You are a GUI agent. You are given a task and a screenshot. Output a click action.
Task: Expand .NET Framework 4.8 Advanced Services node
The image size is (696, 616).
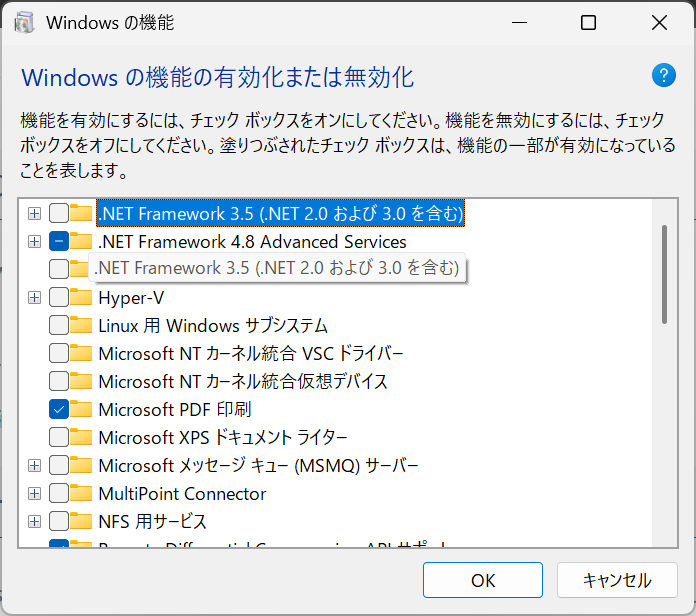[34, 242]
